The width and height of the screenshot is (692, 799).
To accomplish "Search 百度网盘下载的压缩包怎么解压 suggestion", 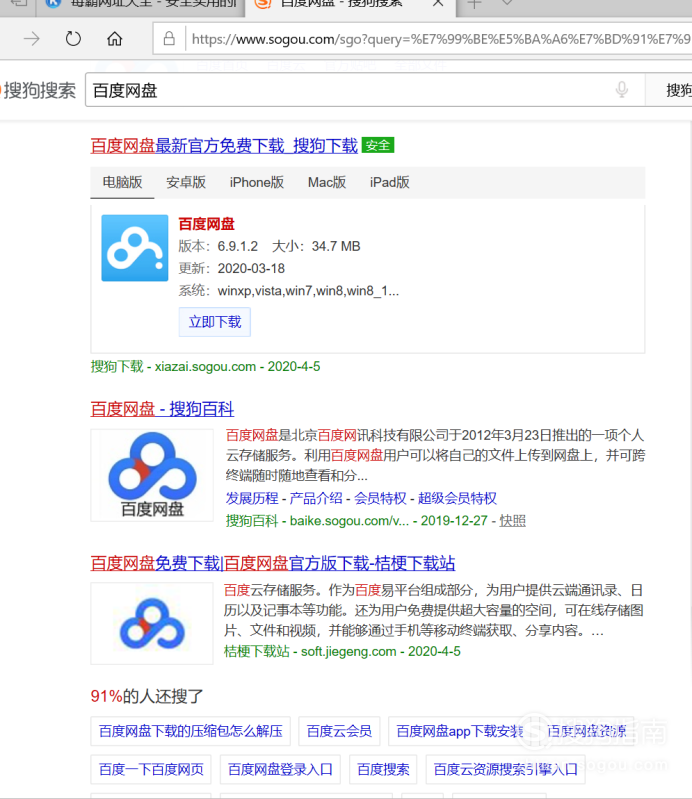I will coord(191,731).
